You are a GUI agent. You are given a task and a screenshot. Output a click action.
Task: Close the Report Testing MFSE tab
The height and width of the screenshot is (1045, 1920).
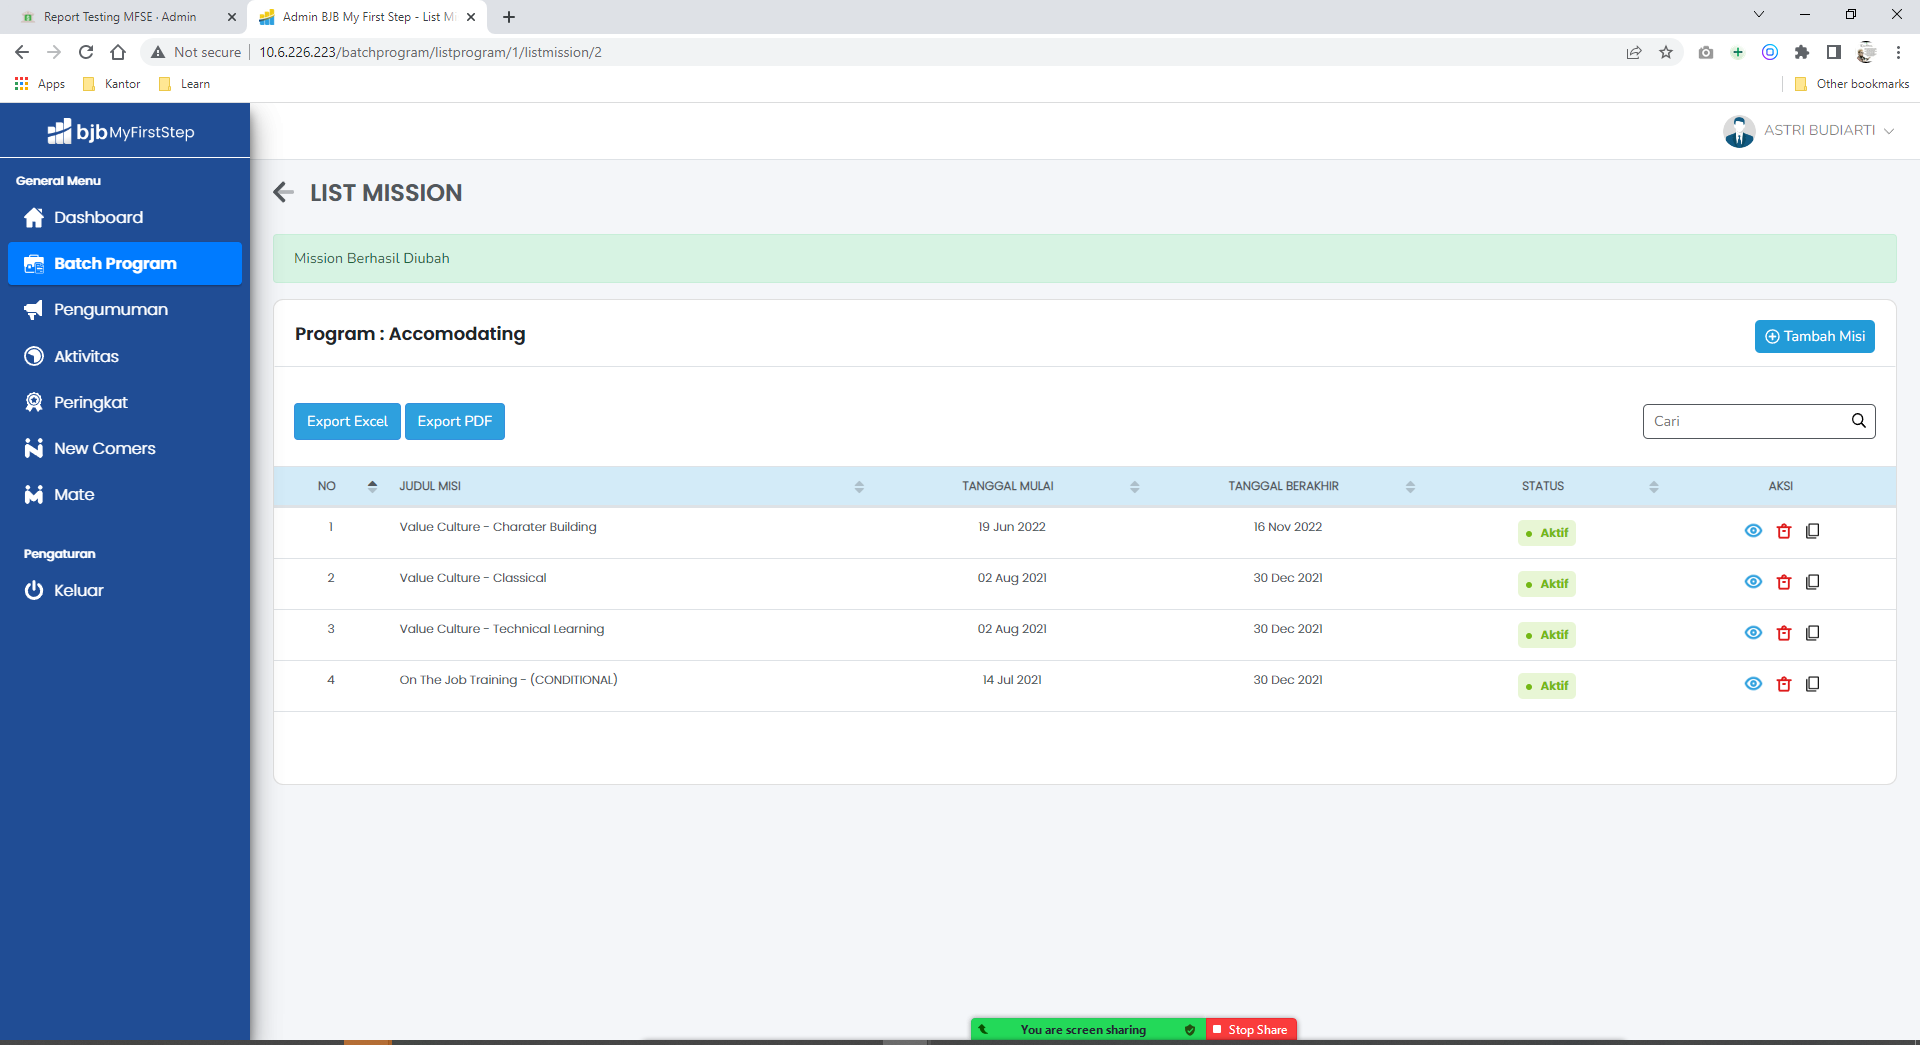click(232, 17)
